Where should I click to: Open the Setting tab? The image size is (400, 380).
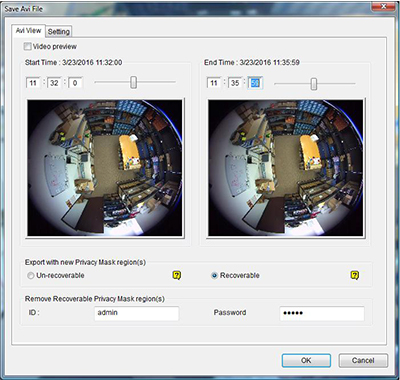[x=59, y=32]
